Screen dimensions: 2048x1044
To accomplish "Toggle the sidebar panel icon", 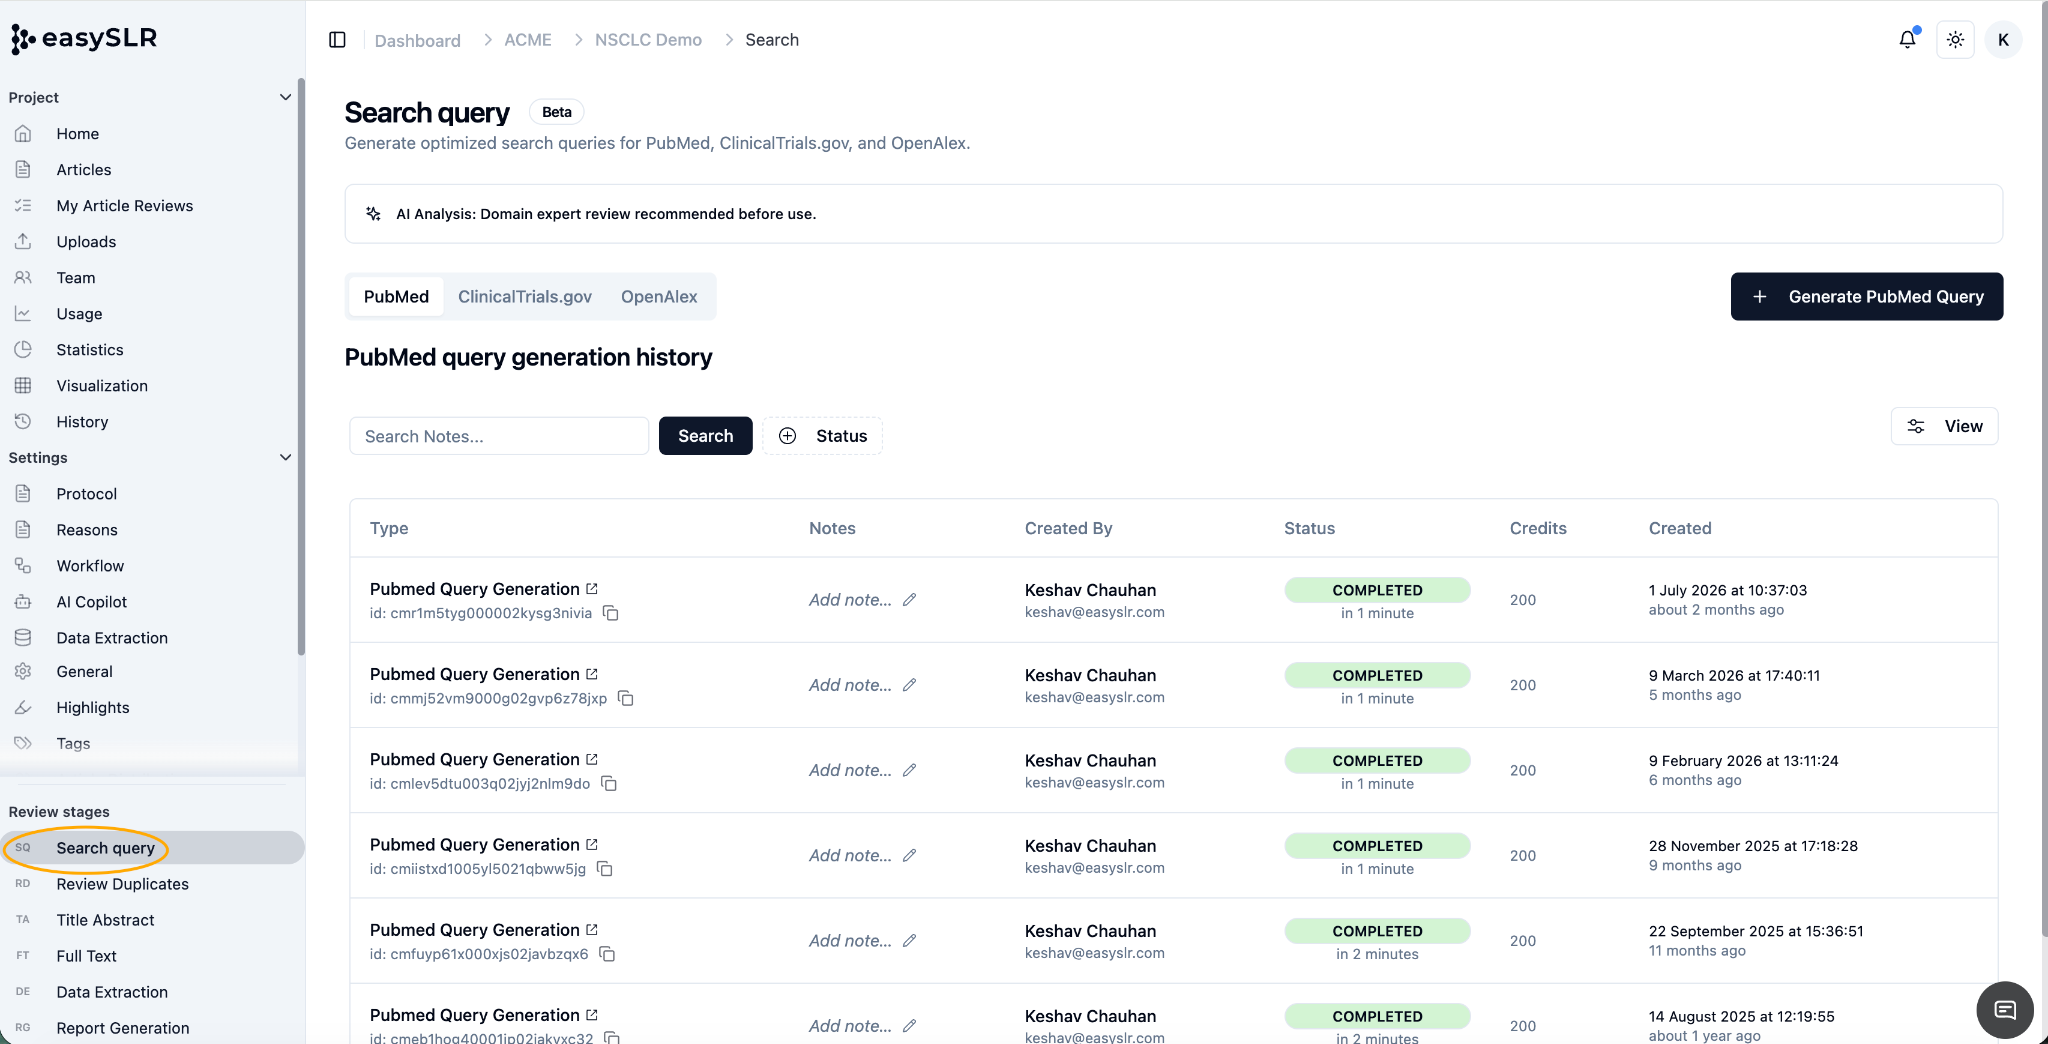I will coord(337,40).
